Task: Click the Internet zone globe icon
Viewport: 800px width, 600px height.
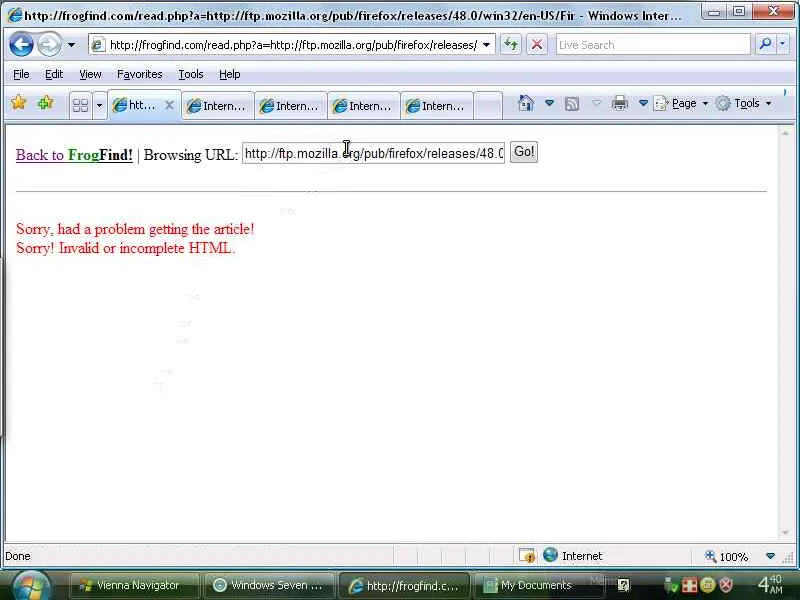Action: click(550, 555)
